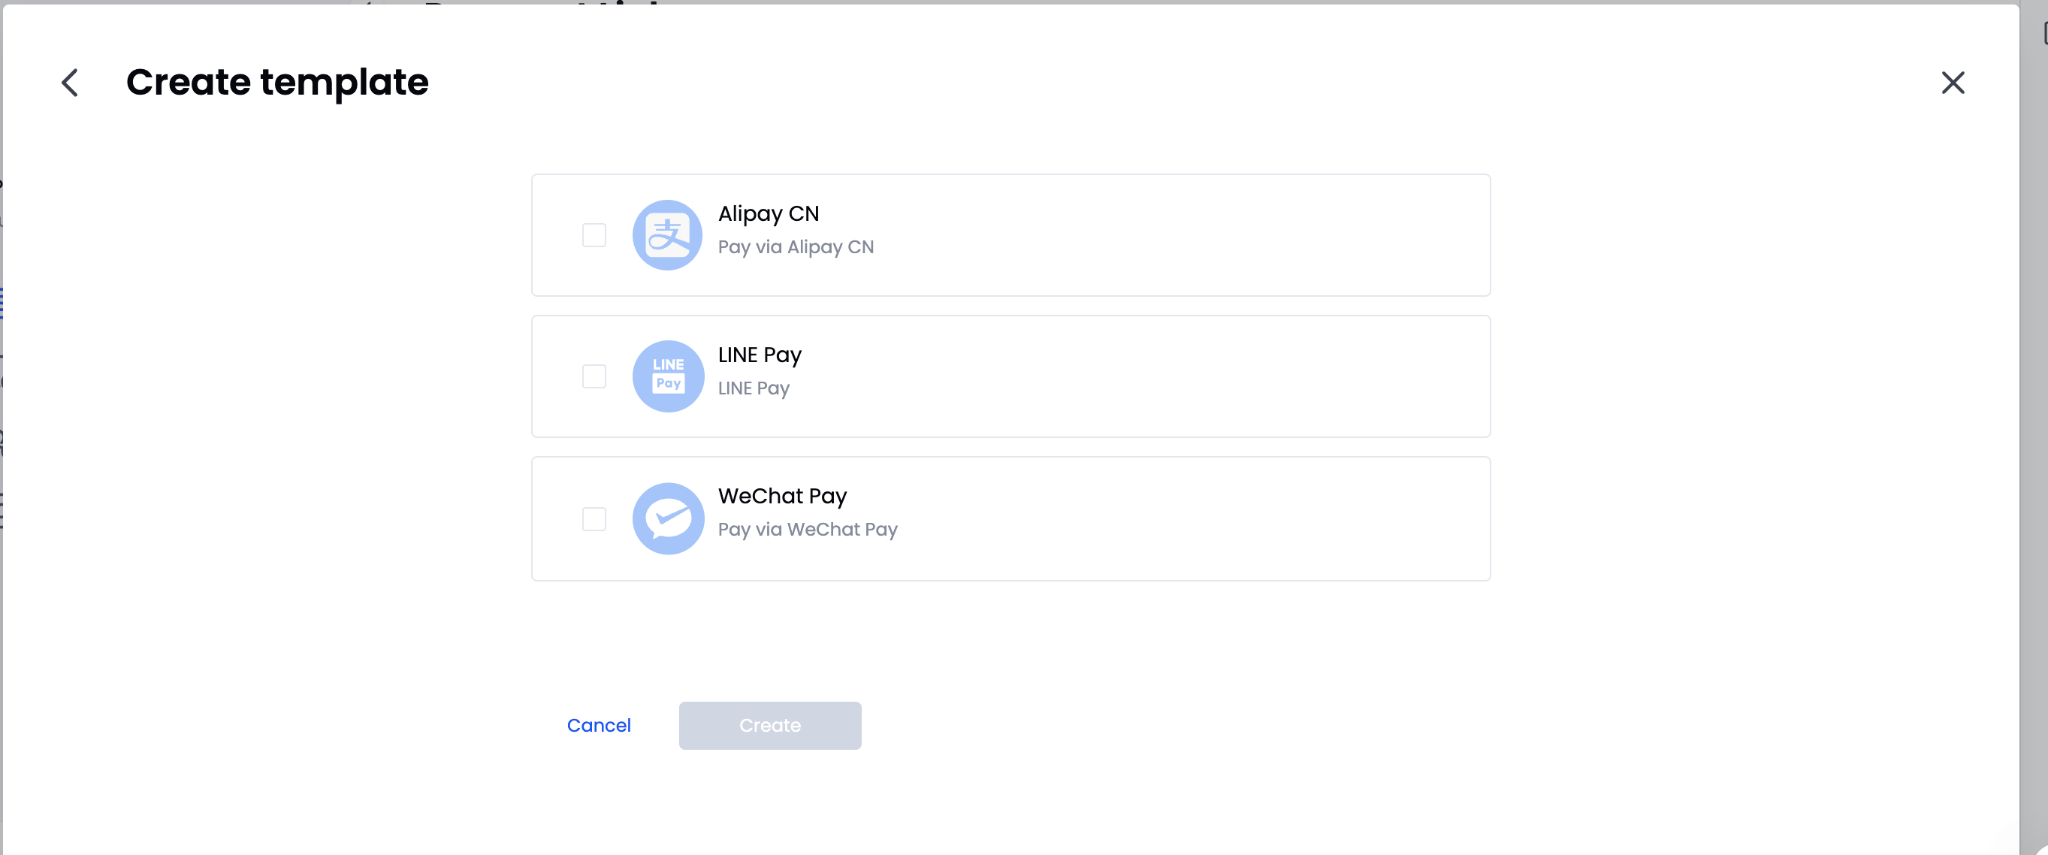
Task: Click the Alipay CN logo icon
Action: tap(668, 235)
